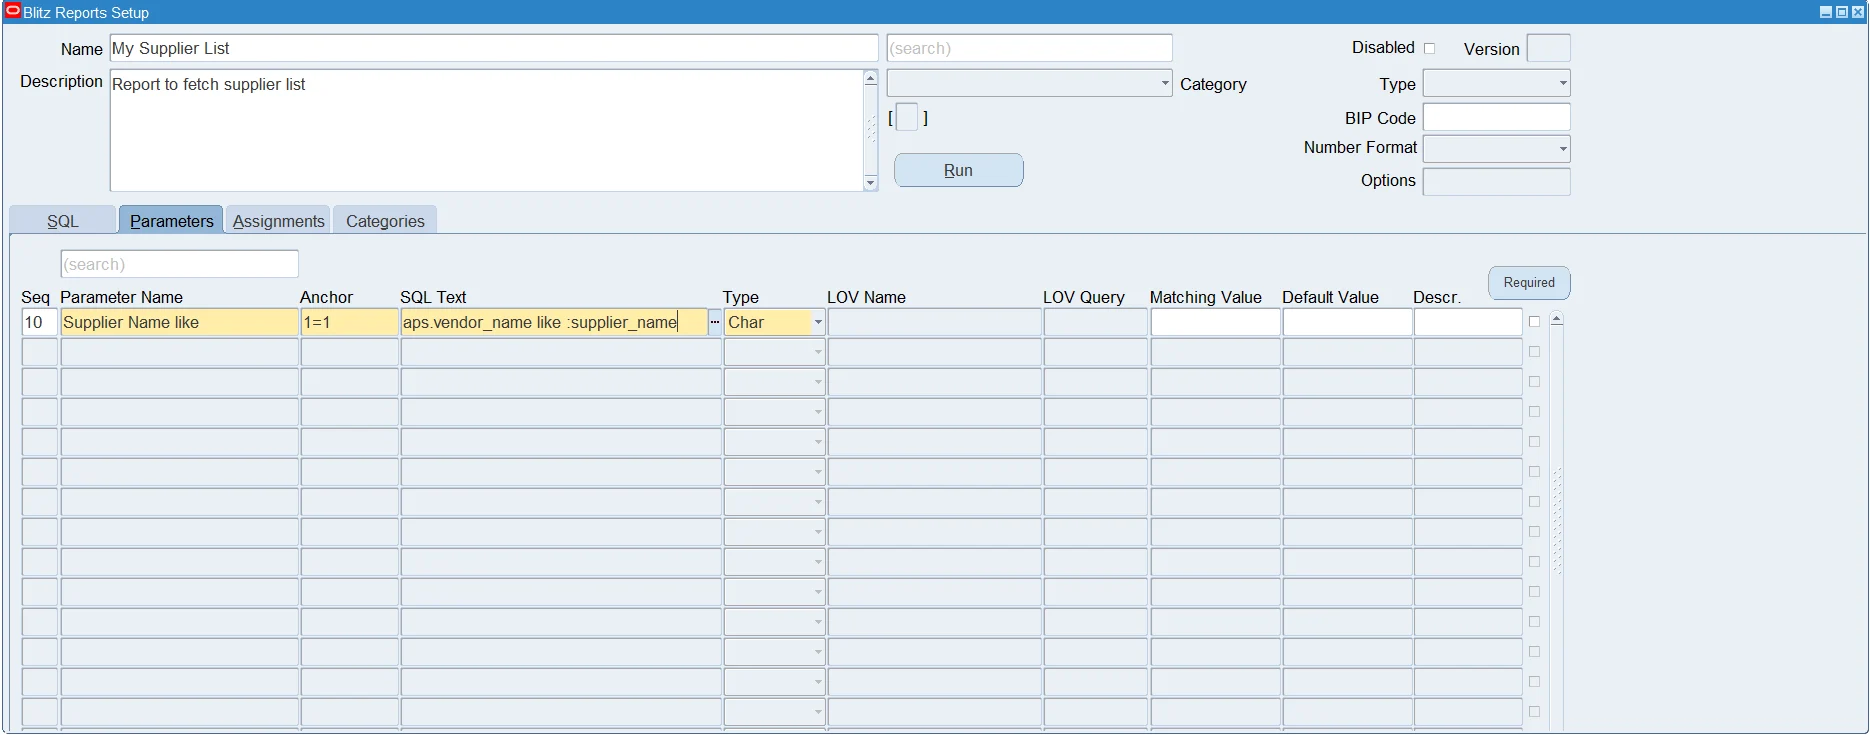1870x735 pixels.
Task: Click the Version field
Action: tap(1549, 48)
